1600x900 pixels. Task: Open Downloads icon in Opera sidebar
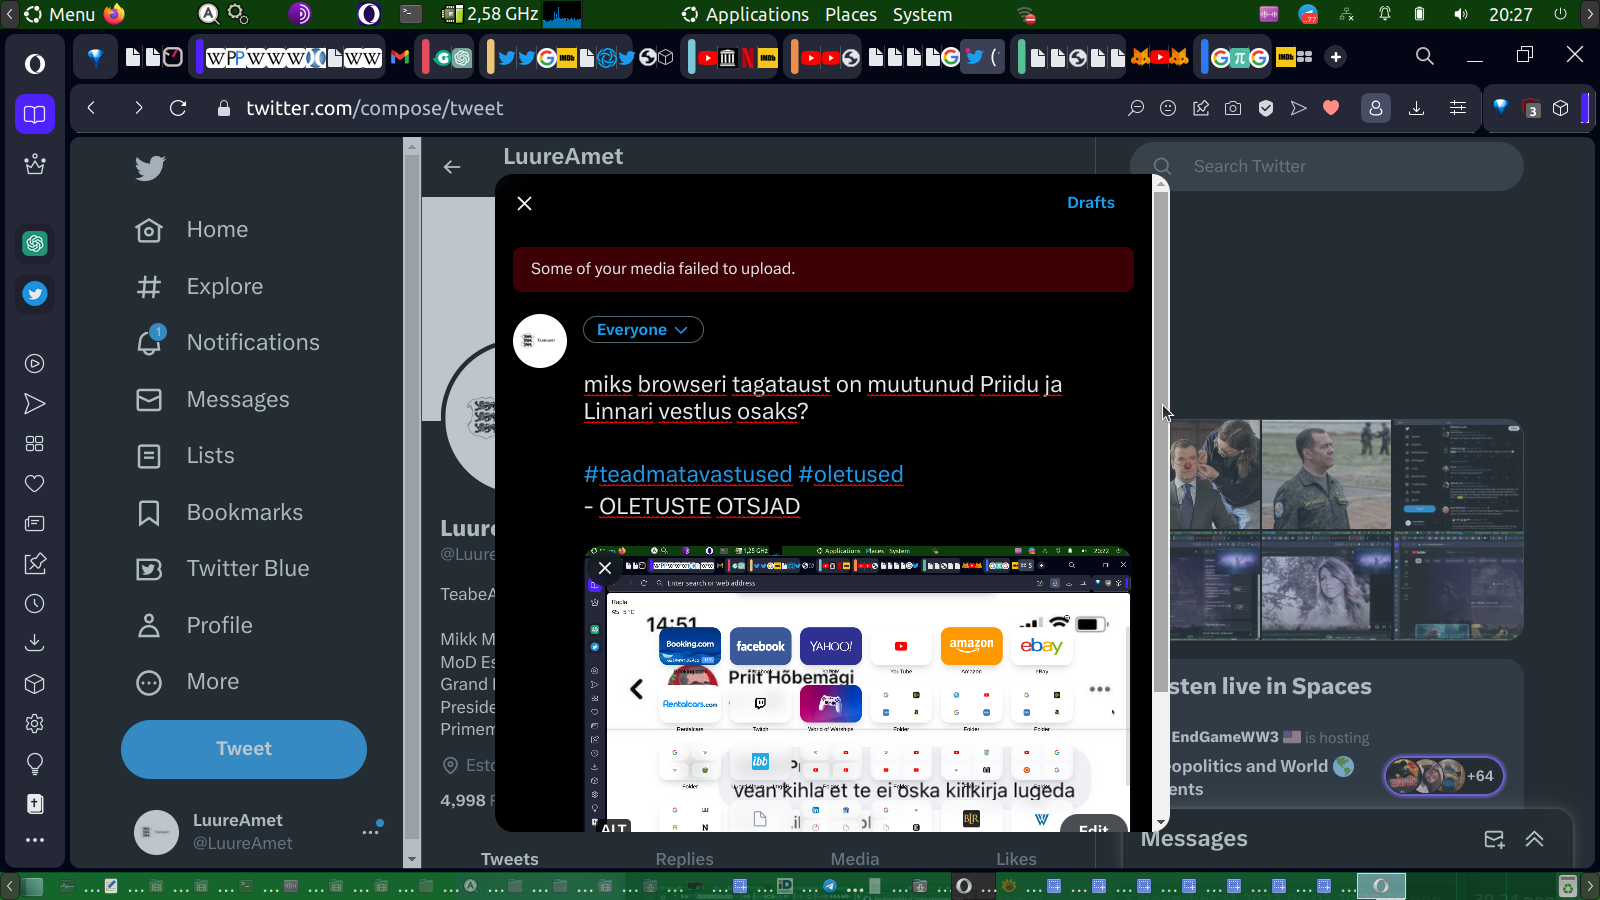35,643
